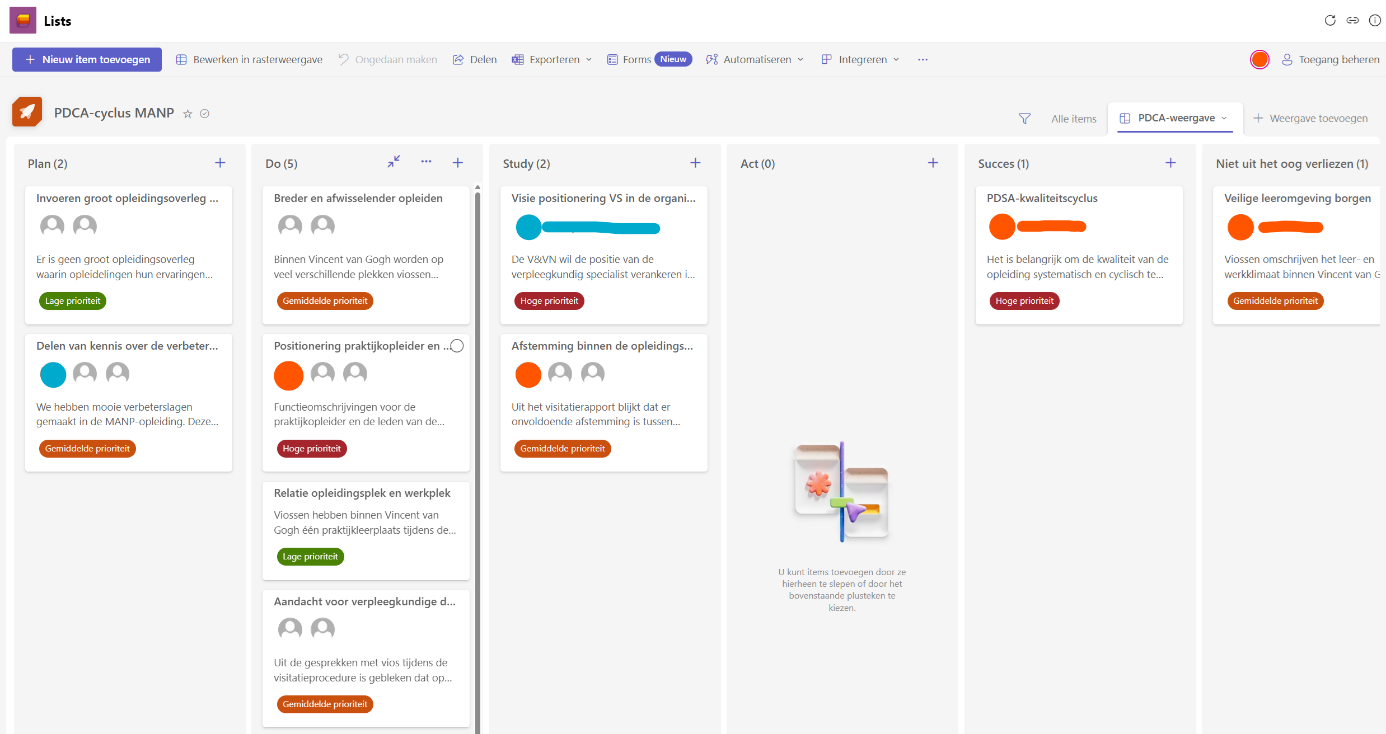This screenshot has width=1386, height=734.
Task: Open the Do column more options ellipsis
Action: (426, 161)
